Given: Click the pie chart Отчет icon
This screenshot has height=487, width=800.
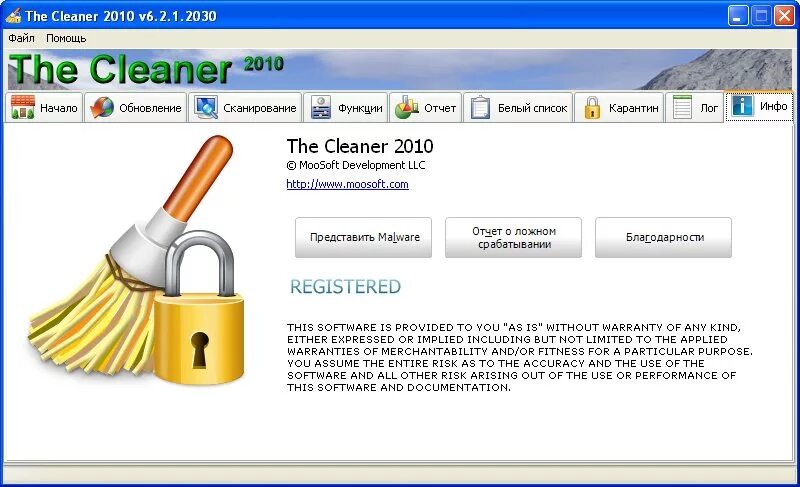Looking at the screenshot, I should click(x=407, y=108).
